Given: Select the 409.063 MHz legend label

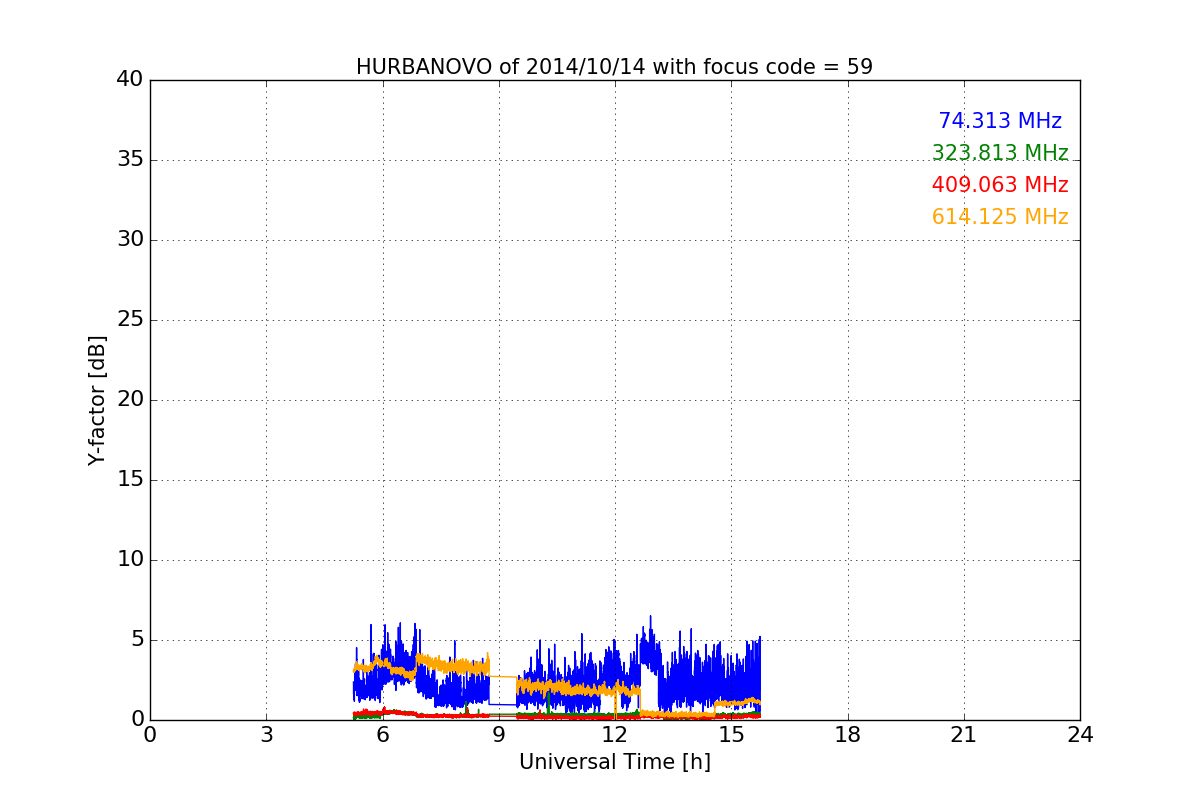Looking at the screenshot, I should (x=1000, y=185).
